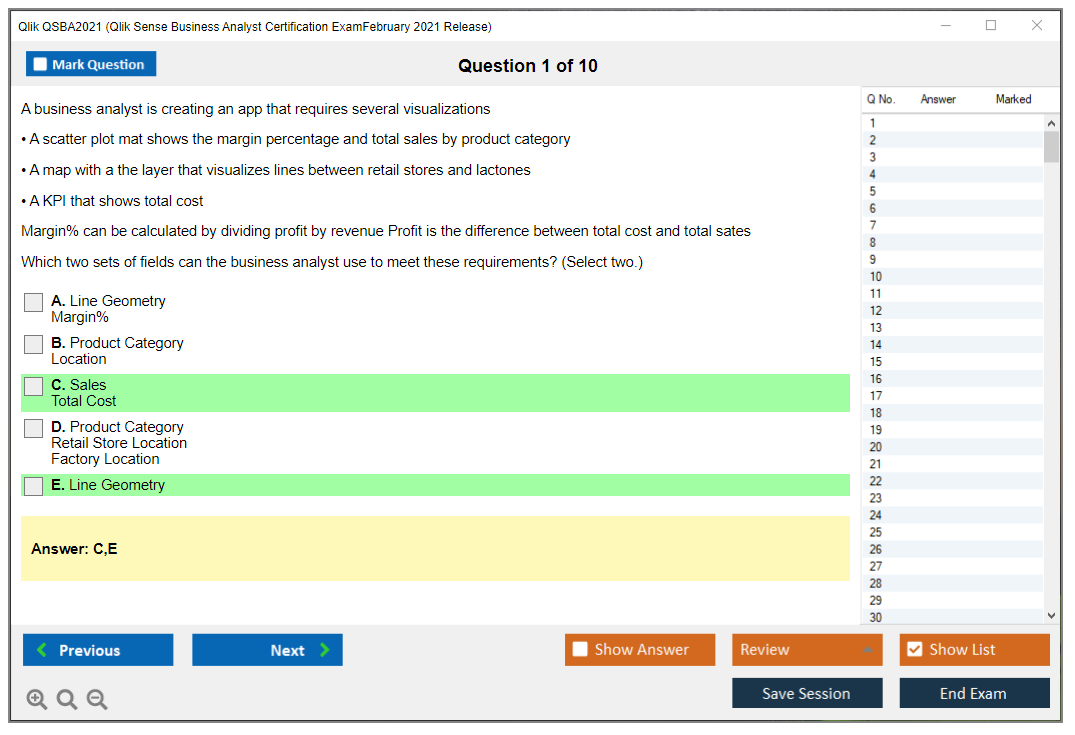Check option E Line Geometry
This screenshot has width=1075, height=735.
pos(34,486)
